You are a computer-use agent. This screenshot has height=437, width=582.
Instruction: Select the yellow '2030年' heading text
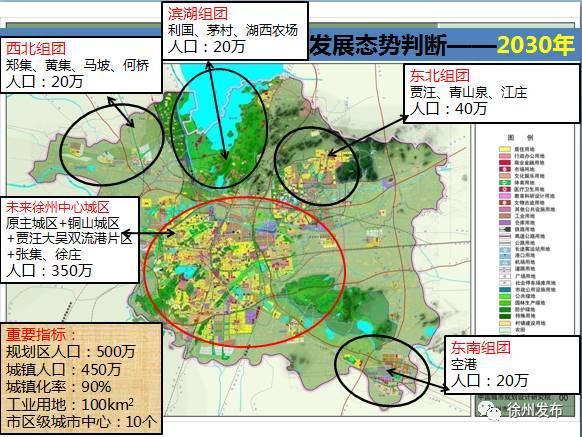click(536, 45)
